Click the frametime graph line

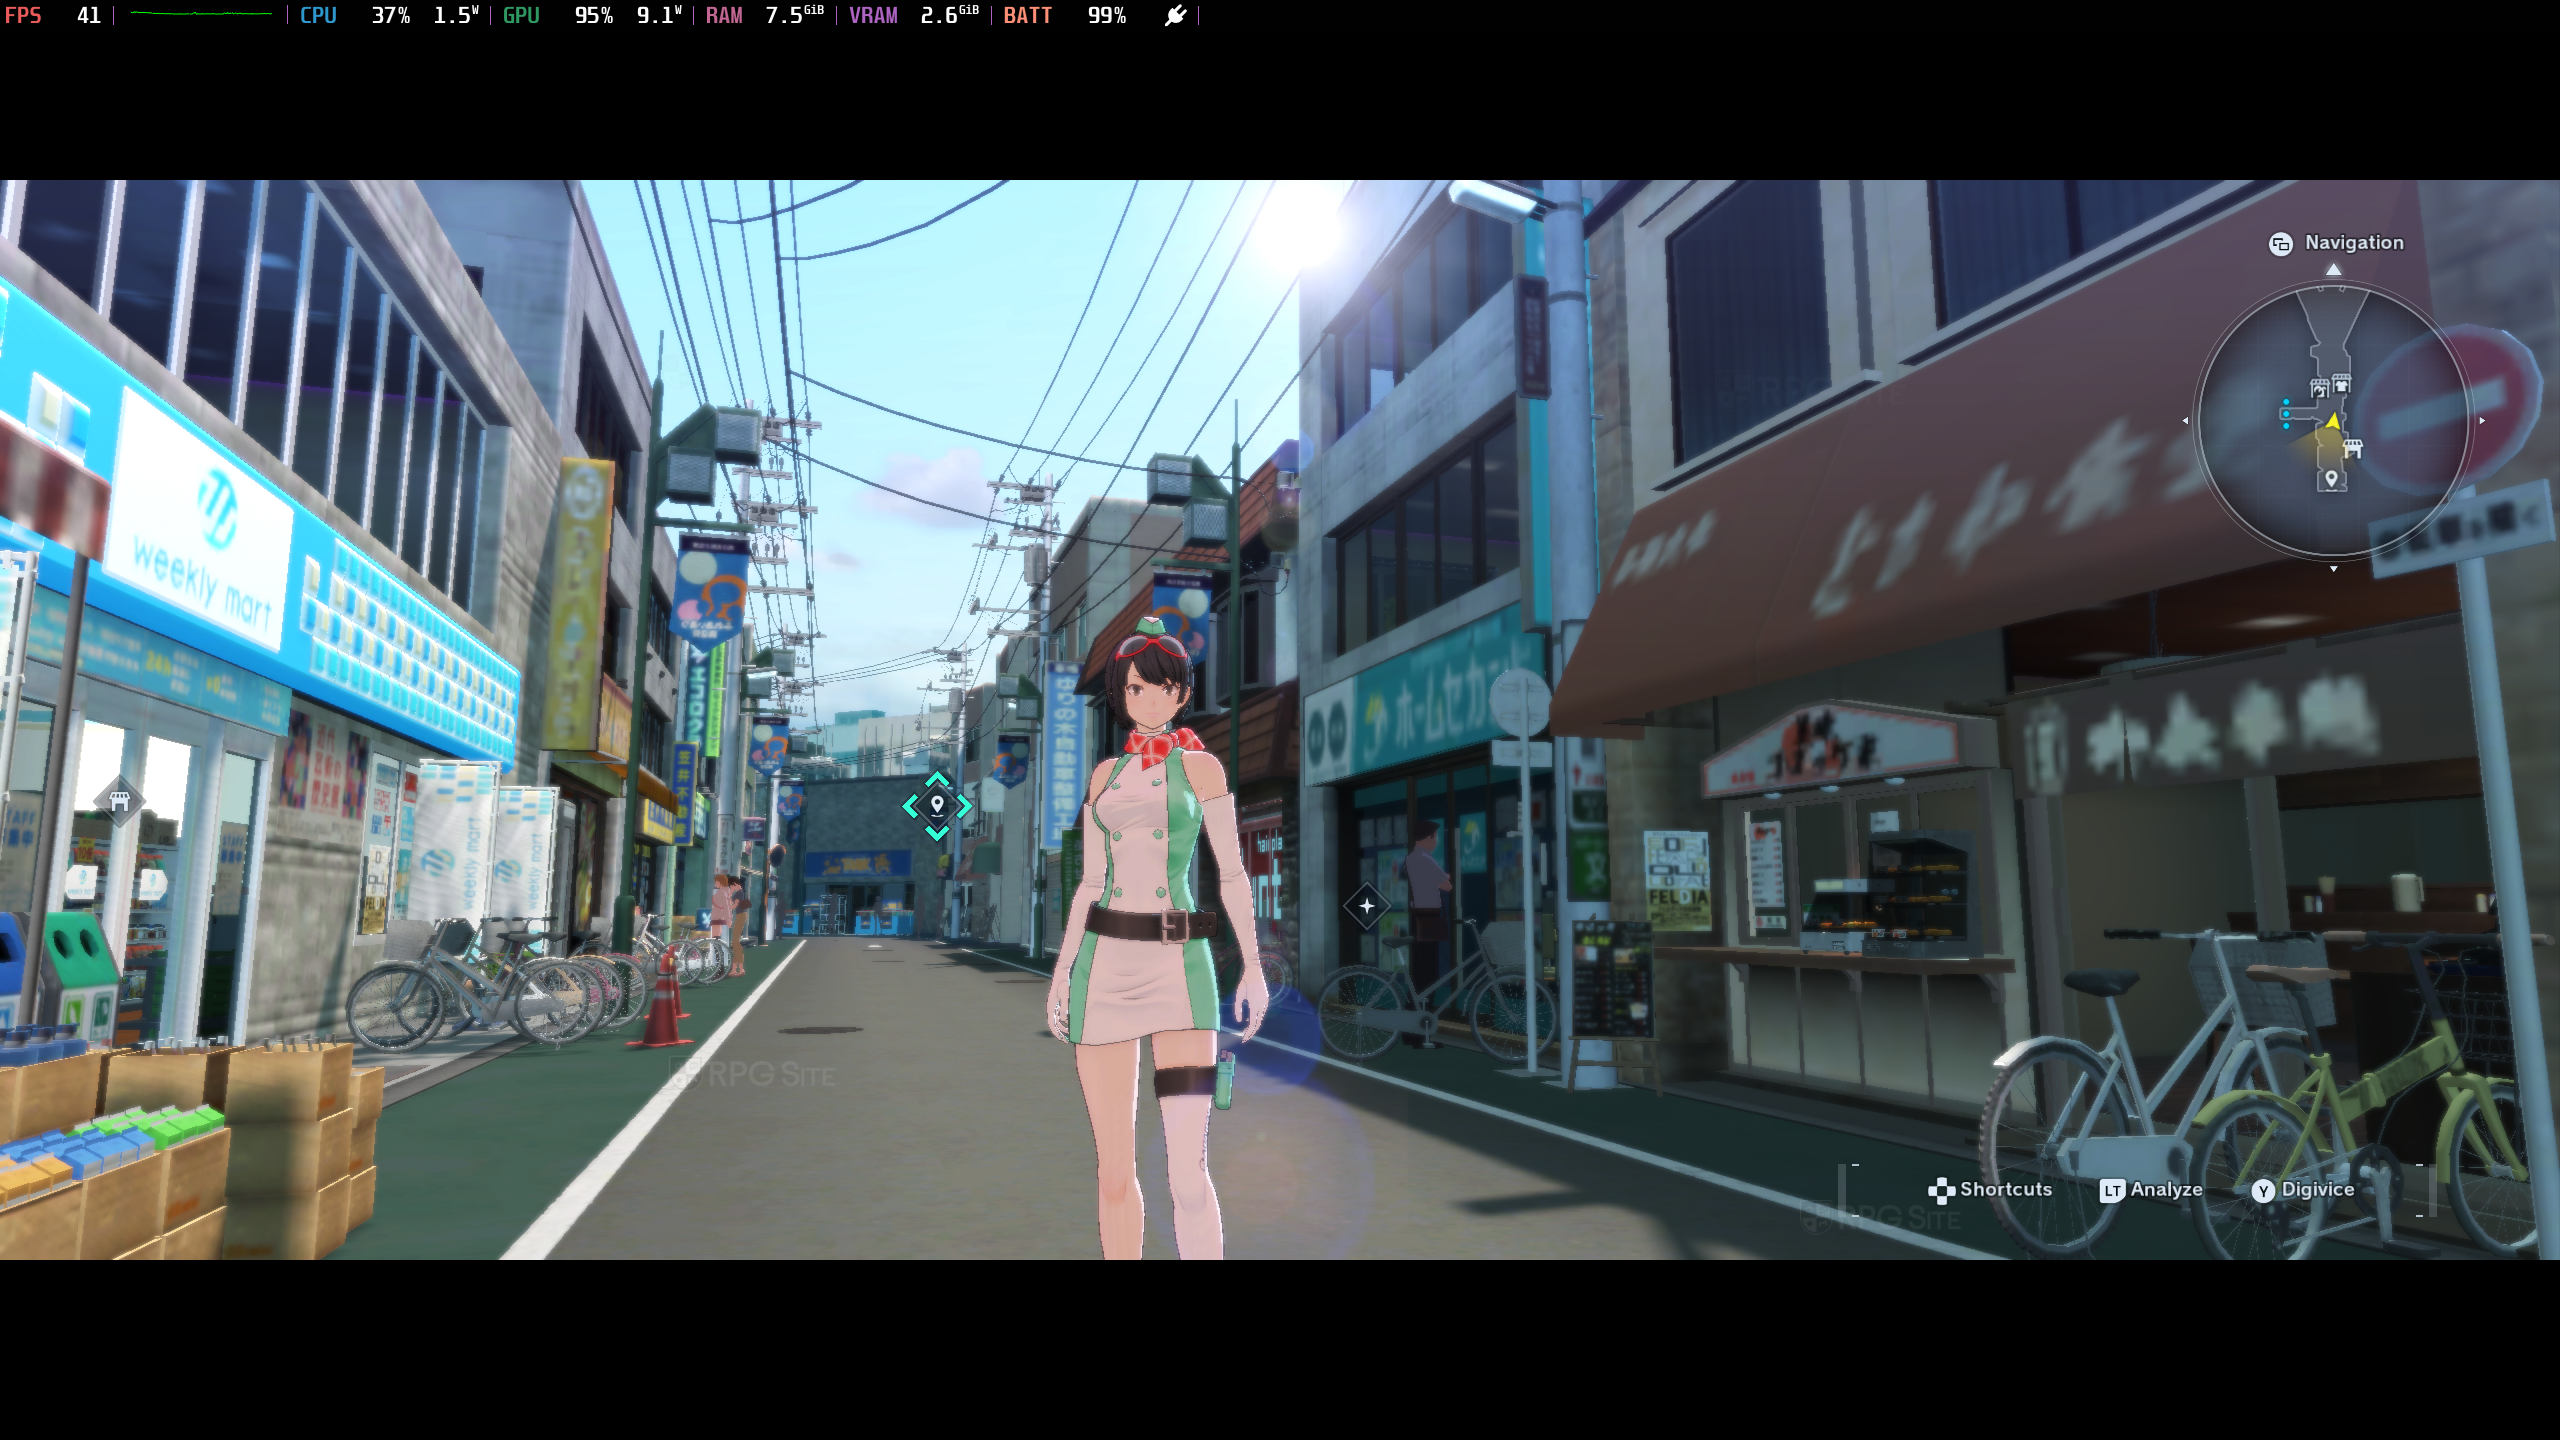click(x=200, y=14)
